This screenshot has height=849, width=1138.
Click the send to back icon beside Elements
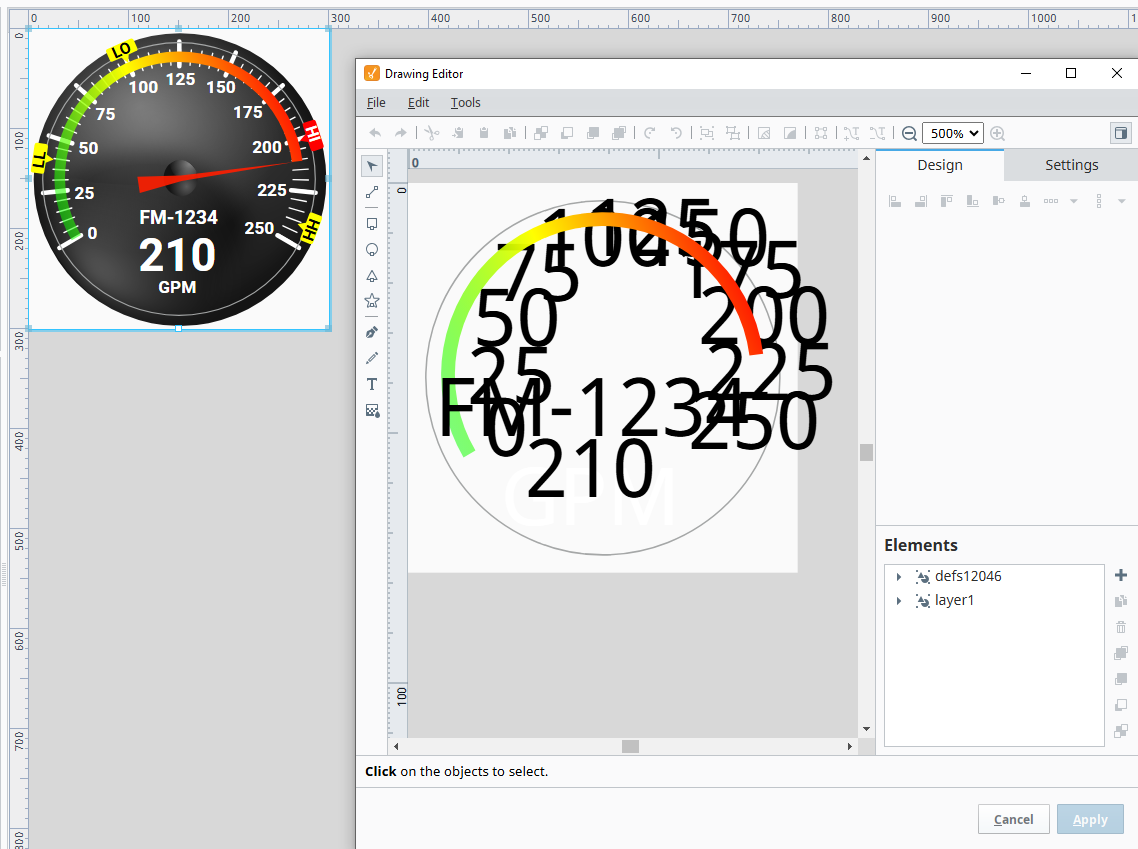coord(1121,731)
